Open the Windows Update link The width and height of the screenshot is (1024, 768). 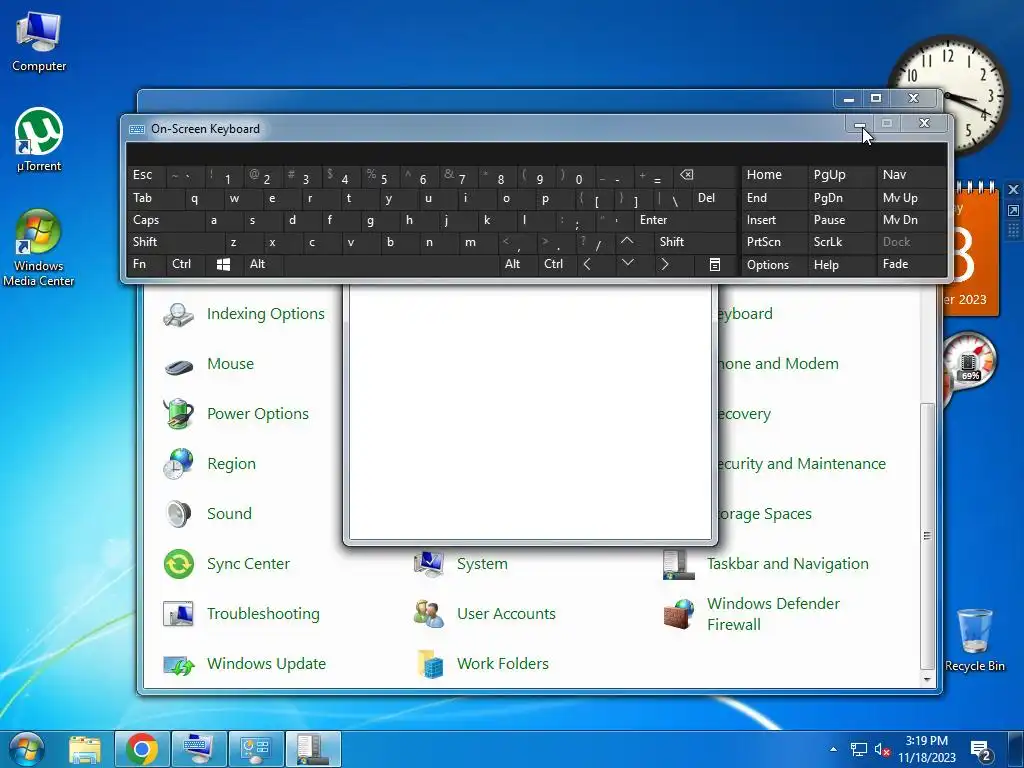coord(266,664)
